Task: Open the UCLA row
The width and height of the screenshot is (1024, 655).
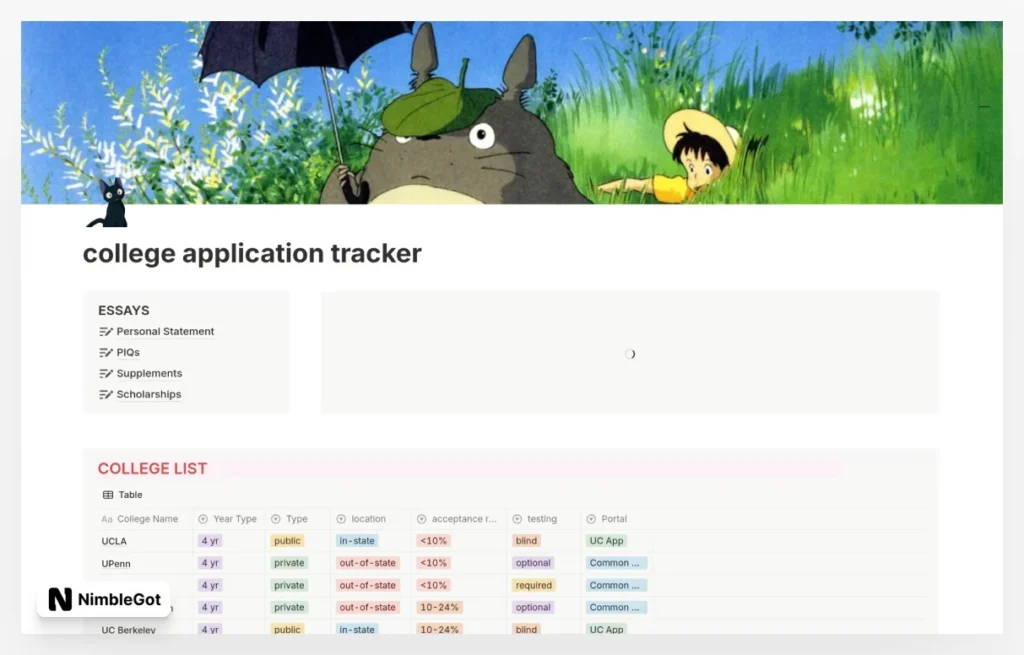Action: pos(114,541)
